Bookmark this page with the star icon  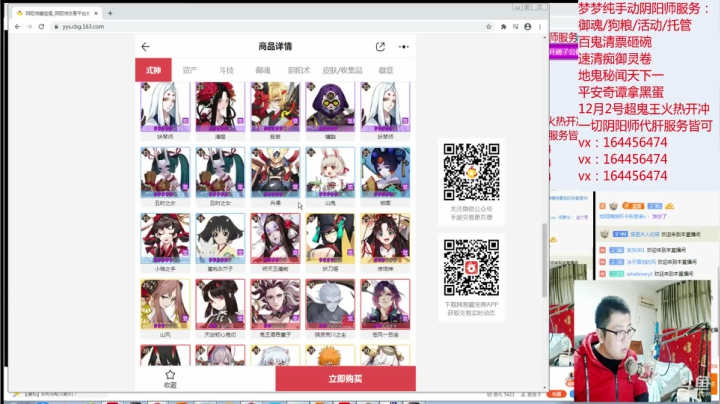[x=489, y=27]
